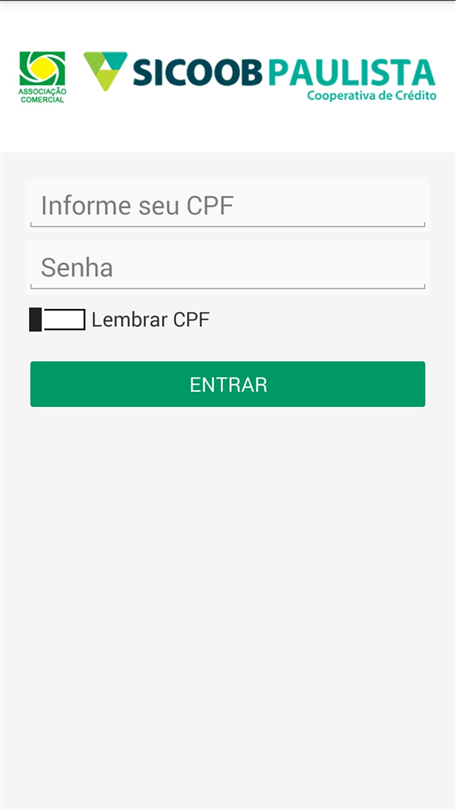Click the Associação Comercial green logo
This screenshot has width=456, height=810.
click(x=42, y=77)
